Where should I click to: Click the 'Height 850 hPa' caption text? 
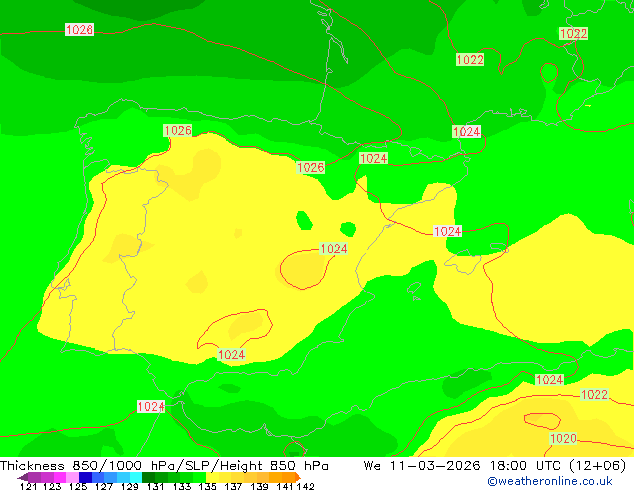pos(274,466)
